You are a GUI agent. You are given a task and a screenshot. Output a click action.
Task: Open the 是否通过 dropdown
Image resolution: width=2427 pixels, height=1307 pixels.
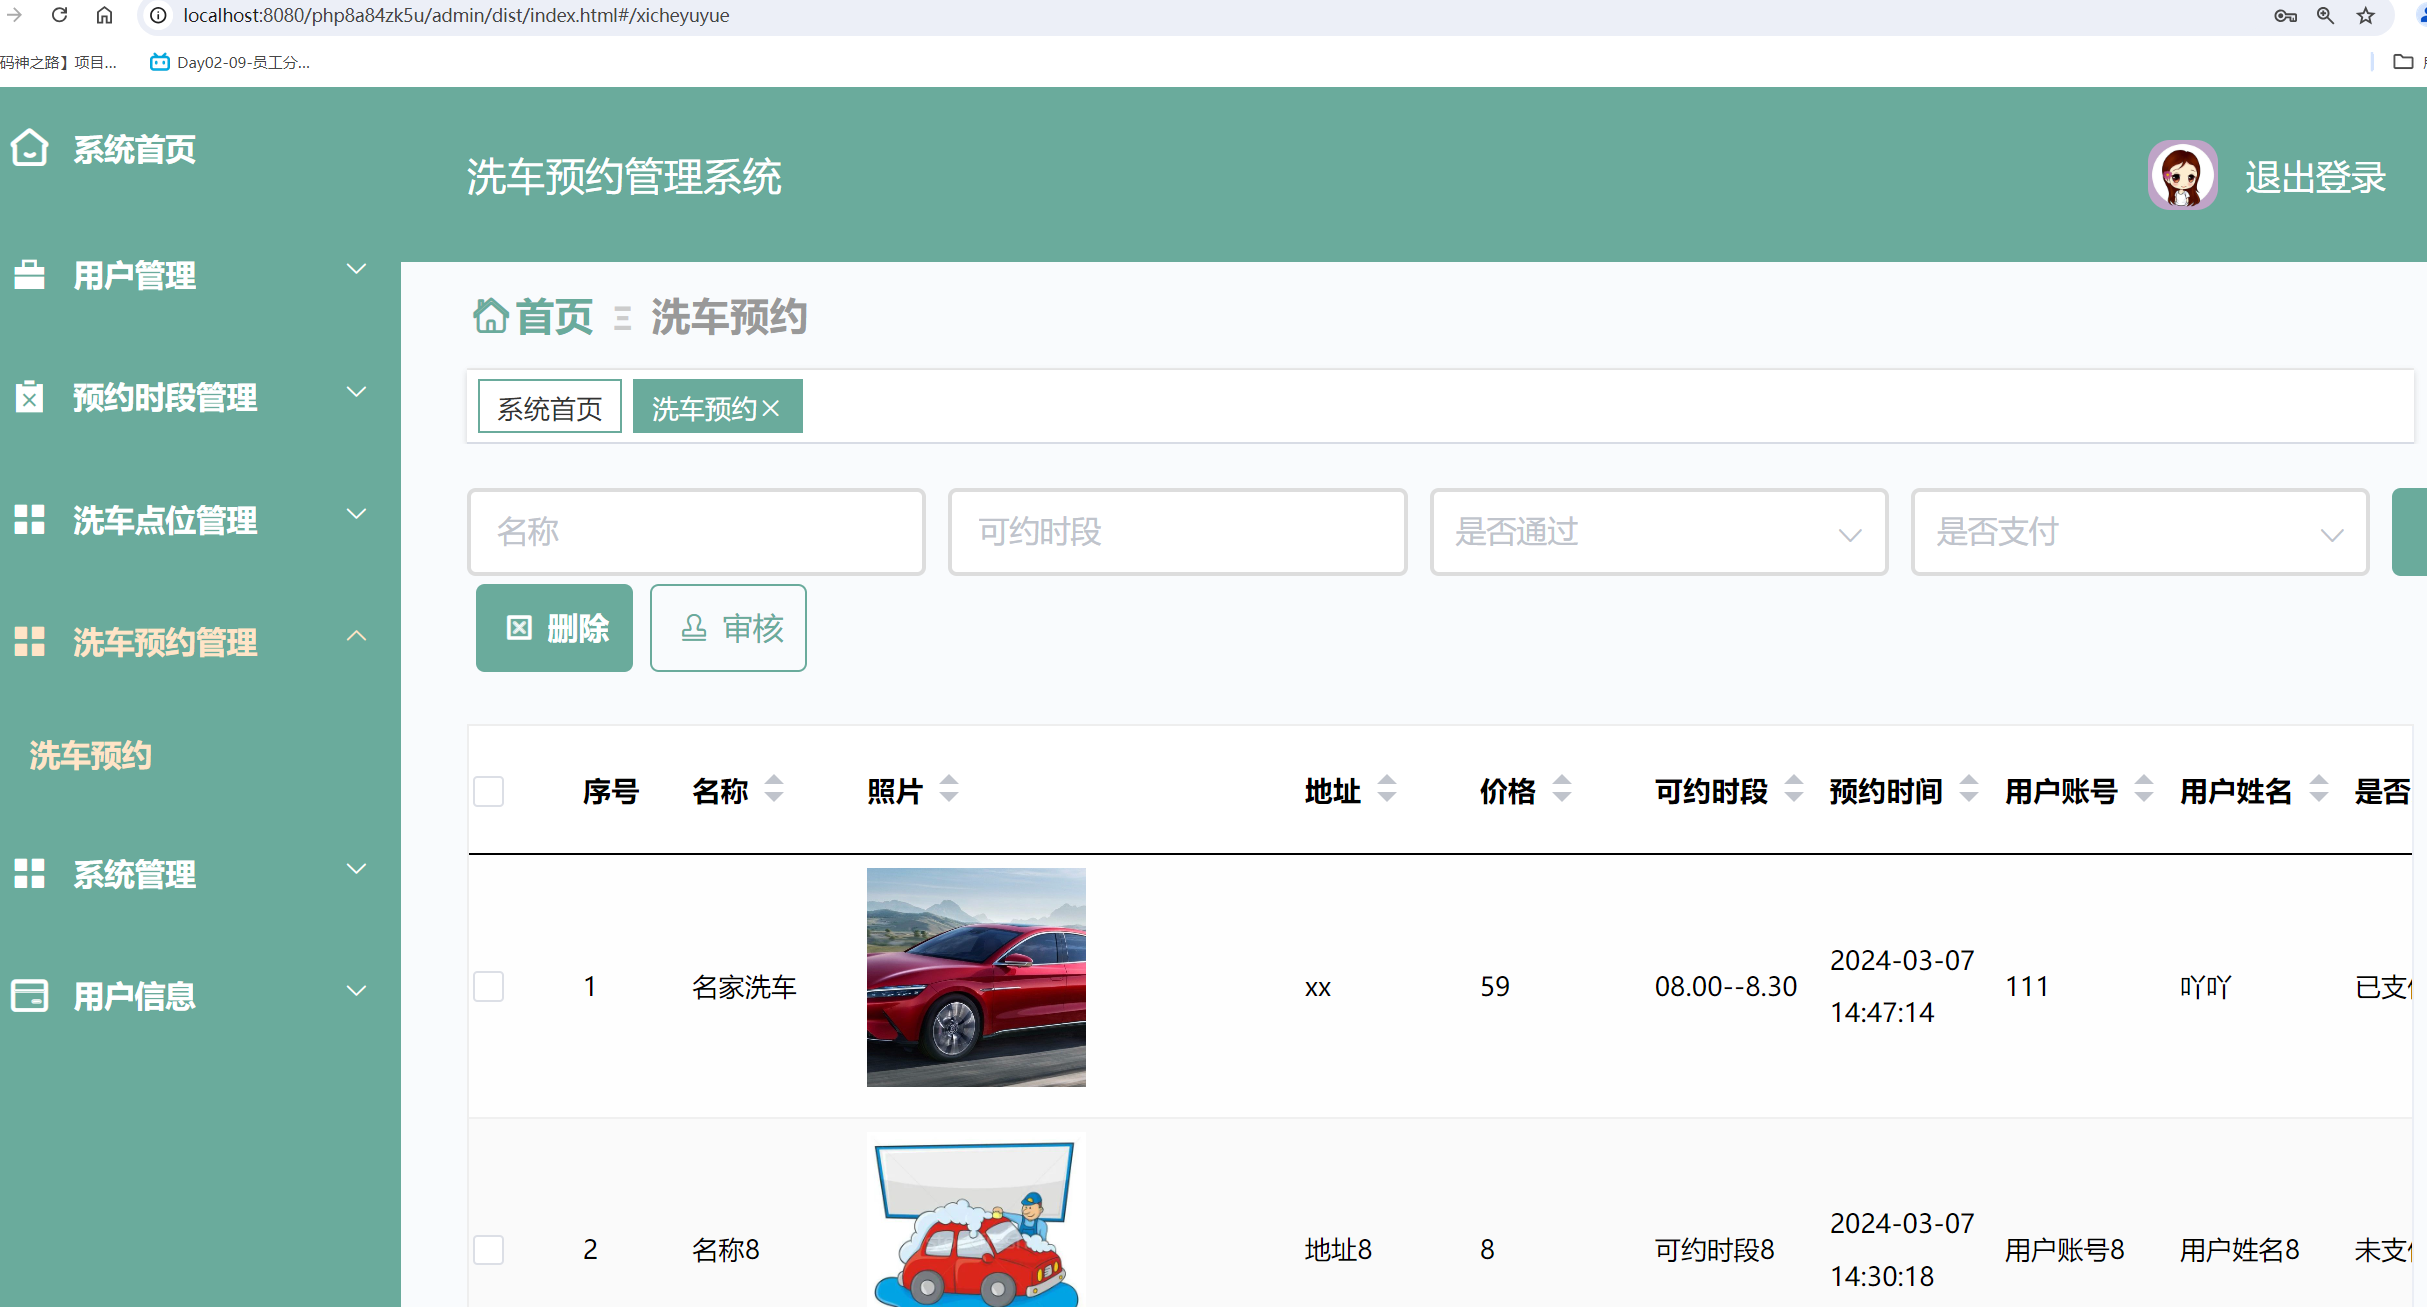(x=1659, y=532)
